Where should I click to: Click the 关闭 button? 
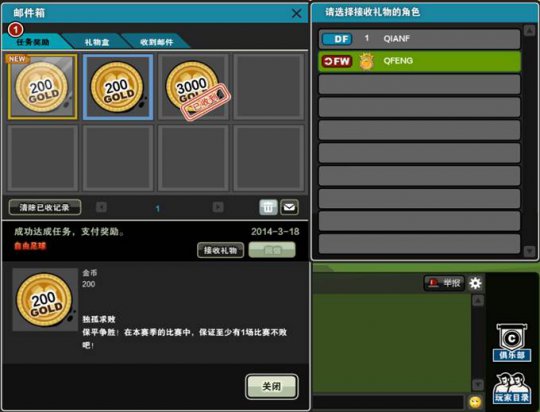272,387
